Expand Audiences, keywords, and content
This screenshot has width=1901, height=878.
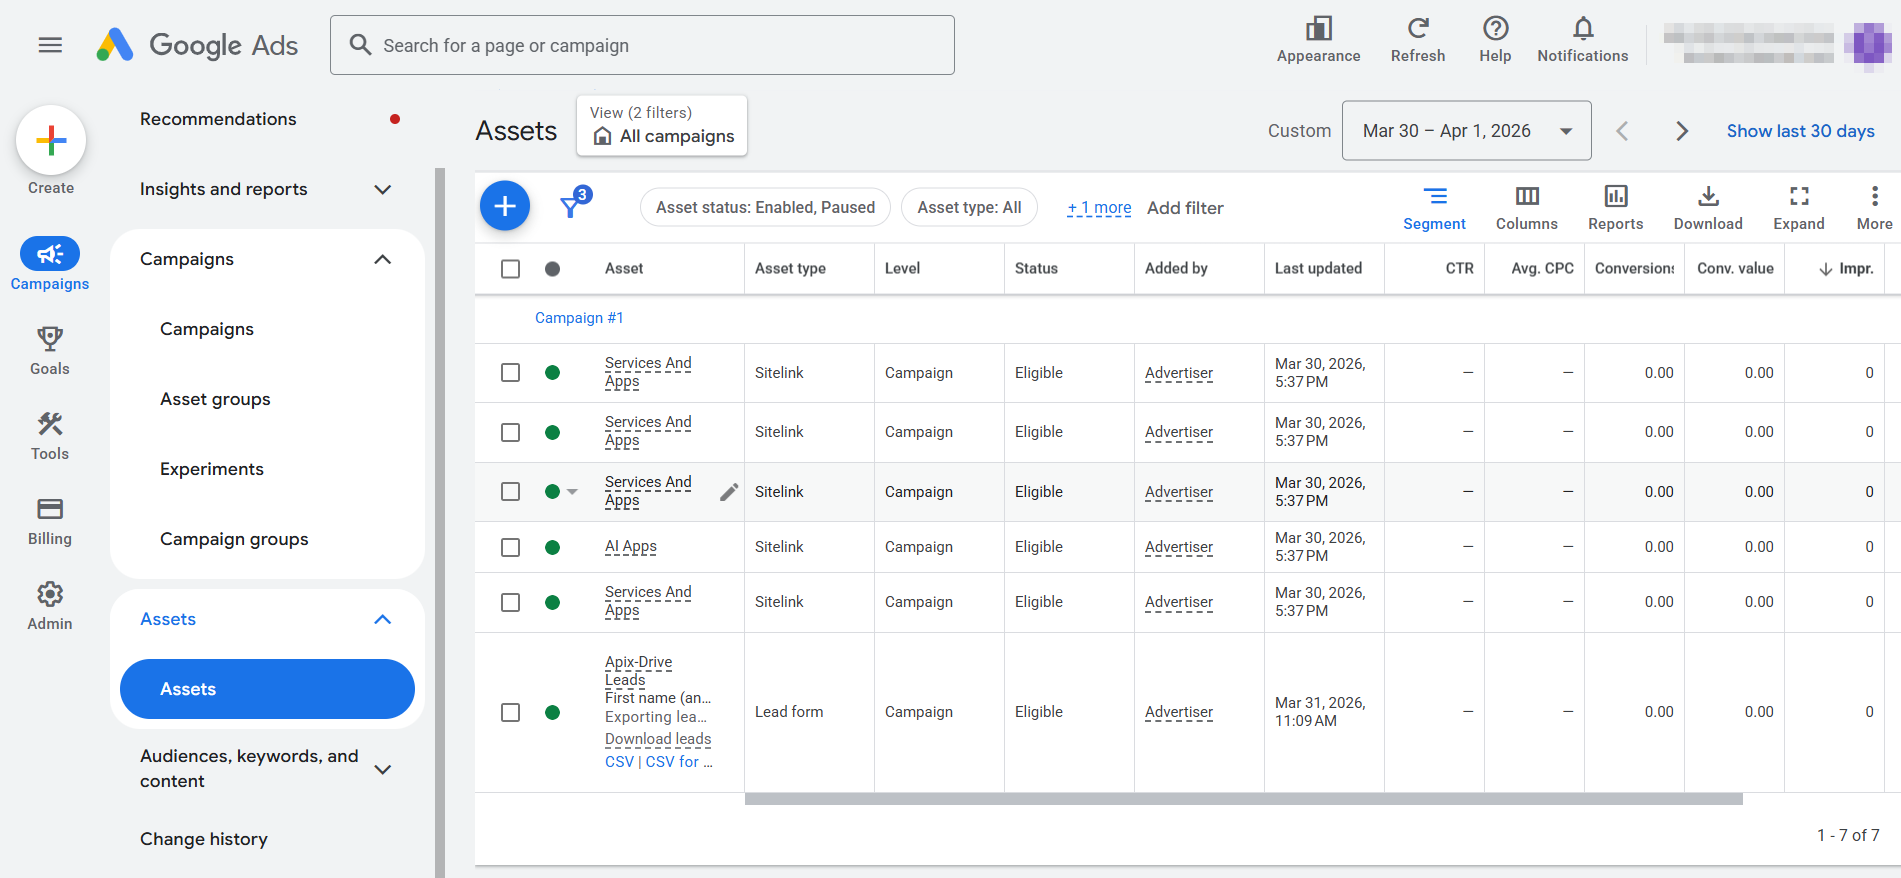[x=382, y=769]
